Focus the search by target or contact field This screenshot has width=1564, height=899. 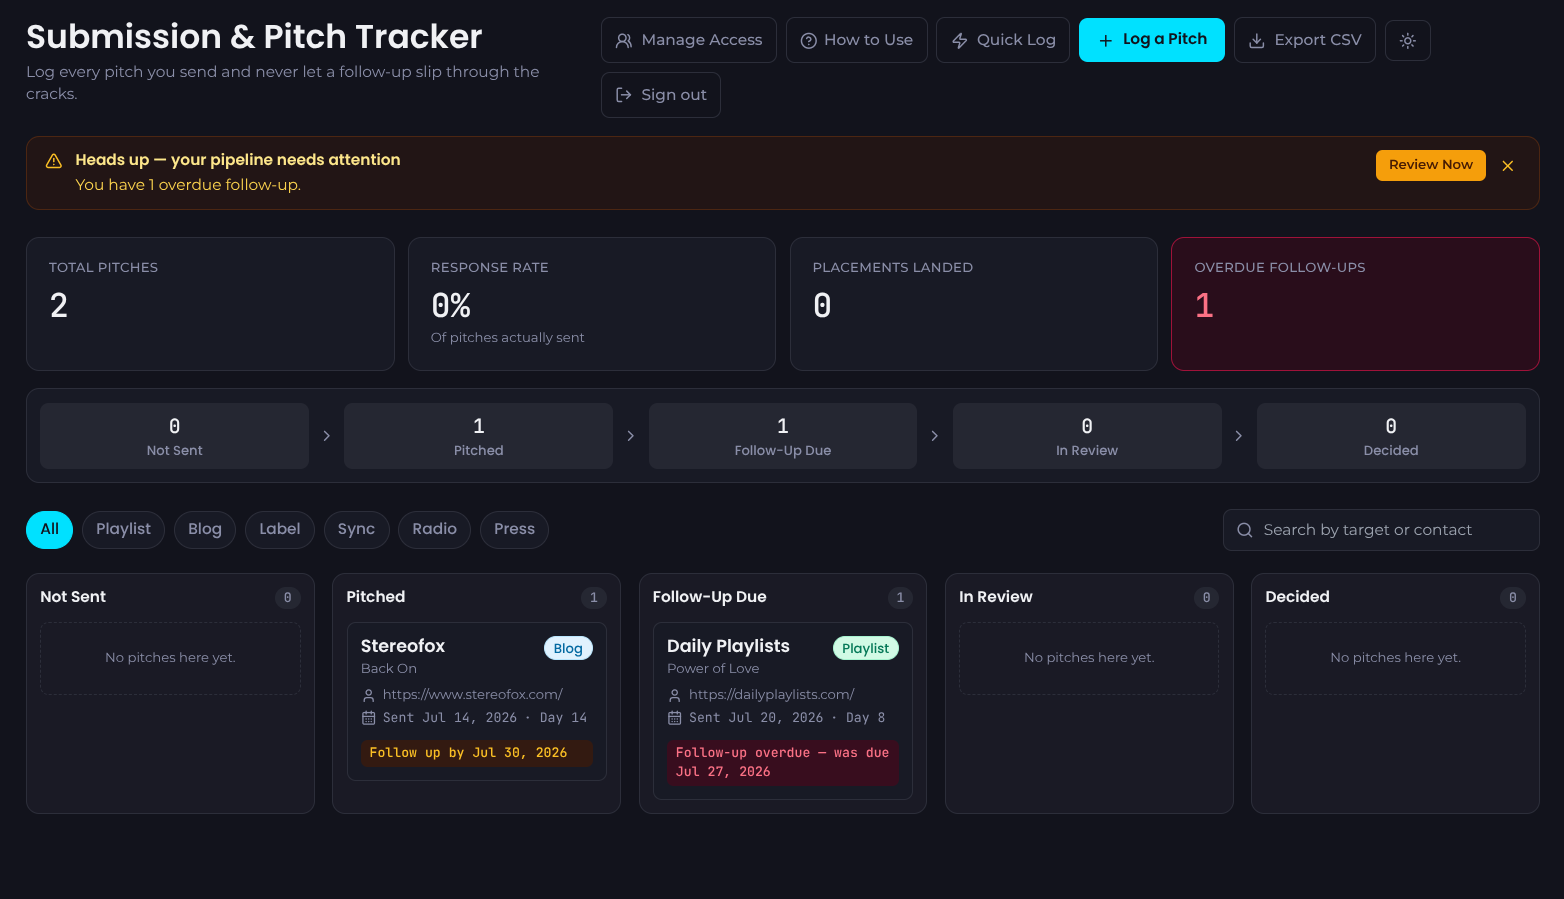(x=1380, y=530)
